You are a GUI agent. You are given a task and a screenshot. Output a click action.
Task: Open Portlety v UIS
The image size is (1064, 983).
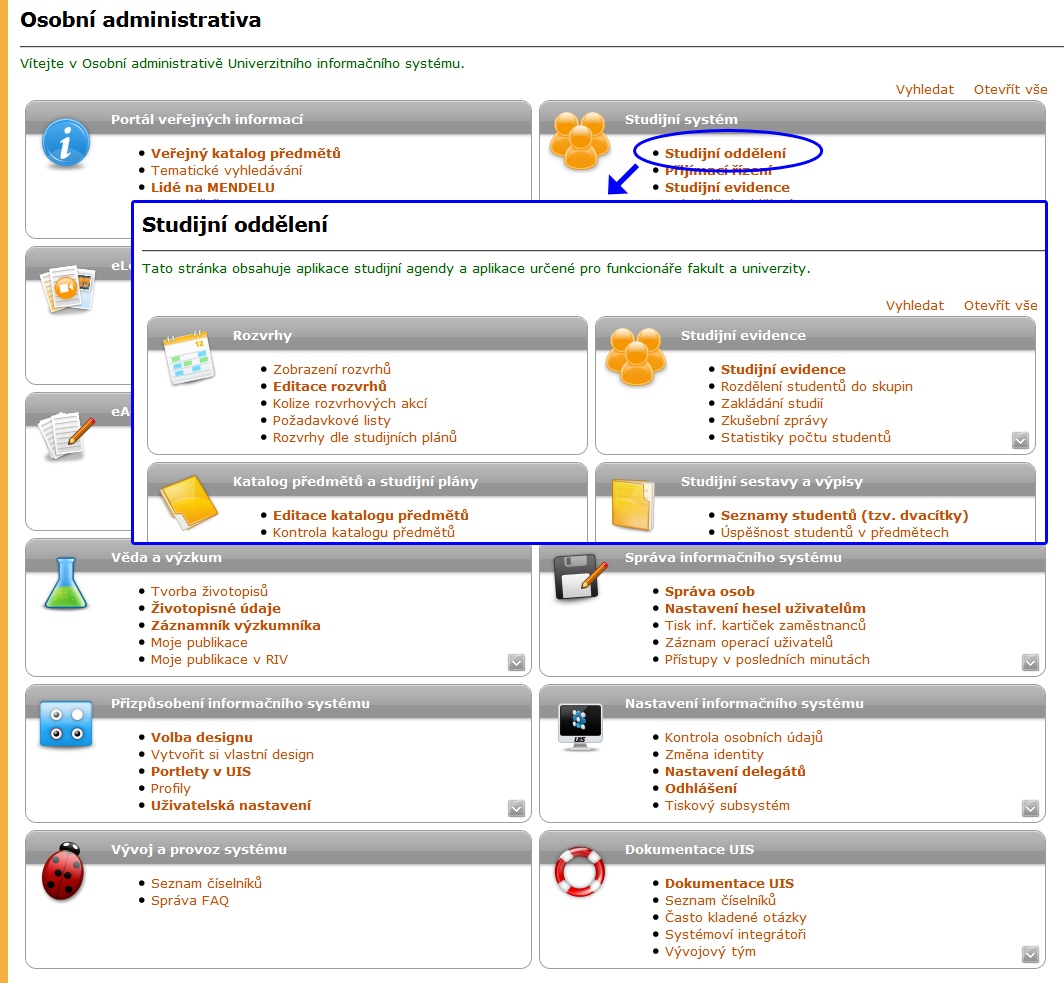pyautogui.click(x=201, y=771)
